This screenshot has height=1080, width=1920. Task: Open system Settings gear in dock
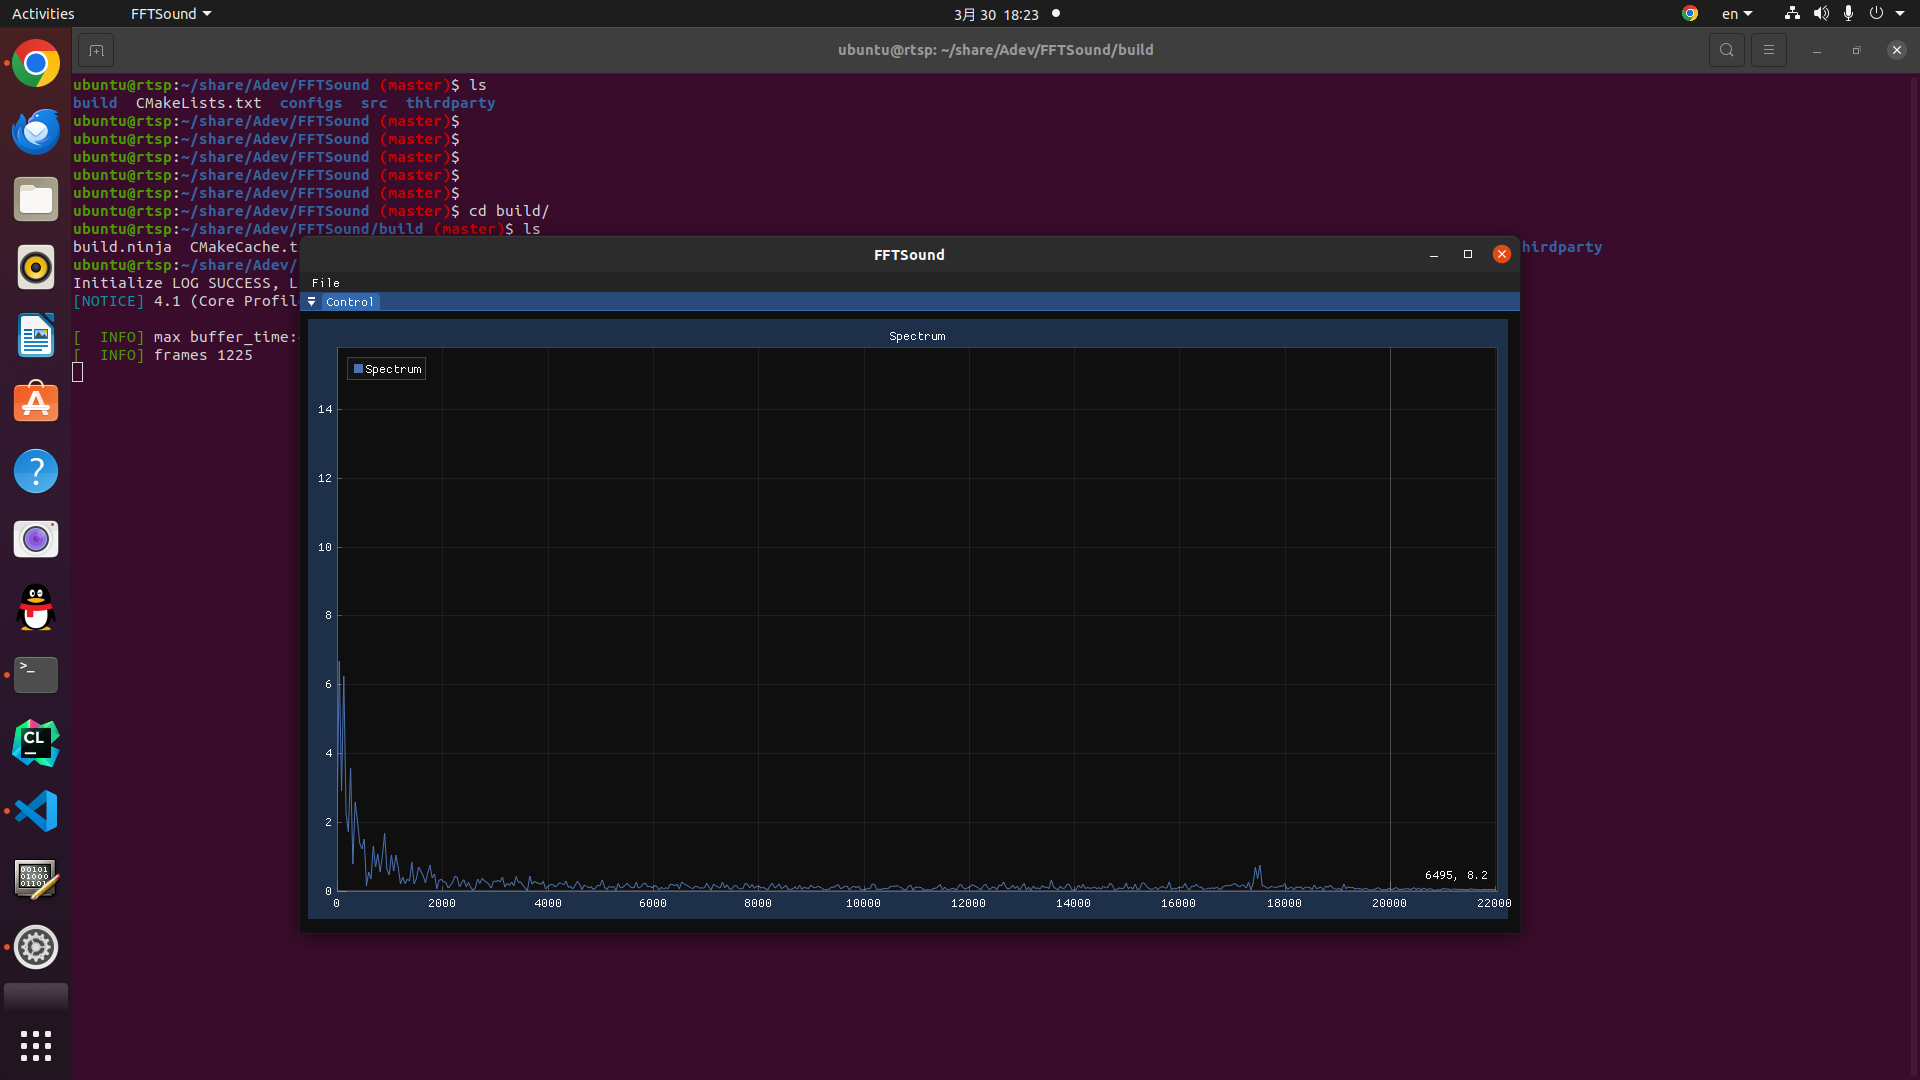click(36, 947)
